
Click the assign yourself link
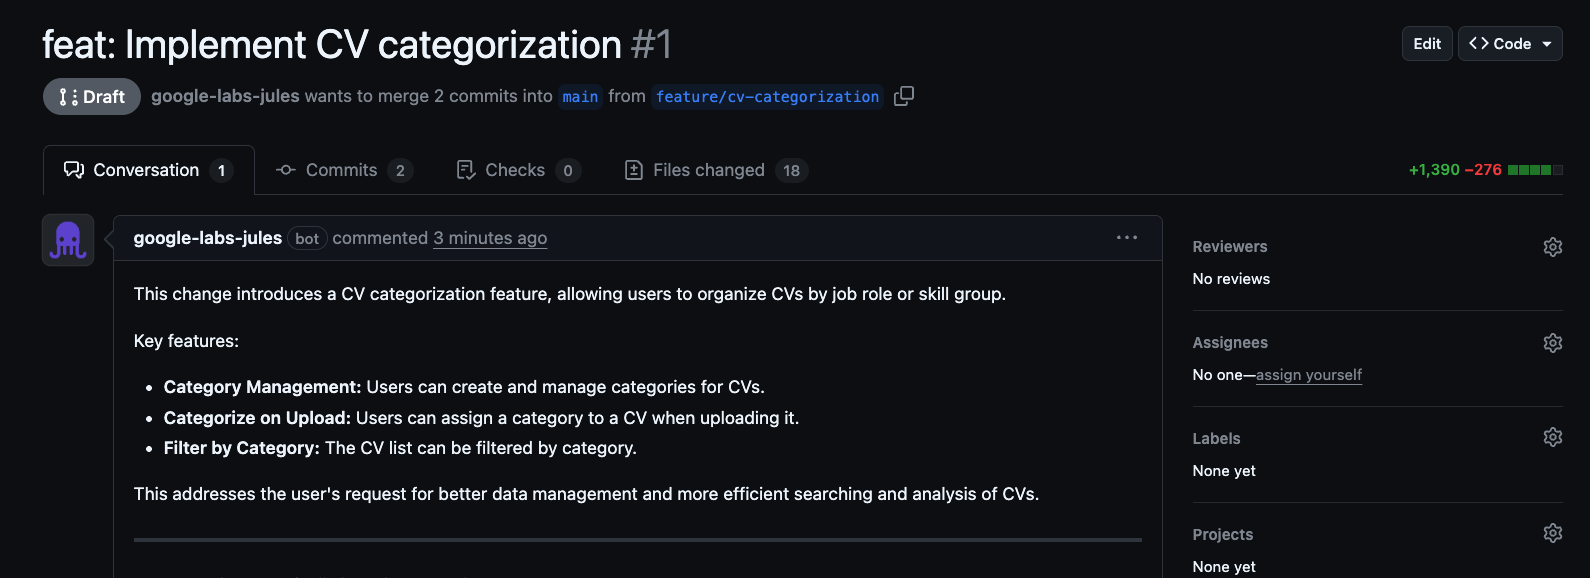[x=1308, y=375]
